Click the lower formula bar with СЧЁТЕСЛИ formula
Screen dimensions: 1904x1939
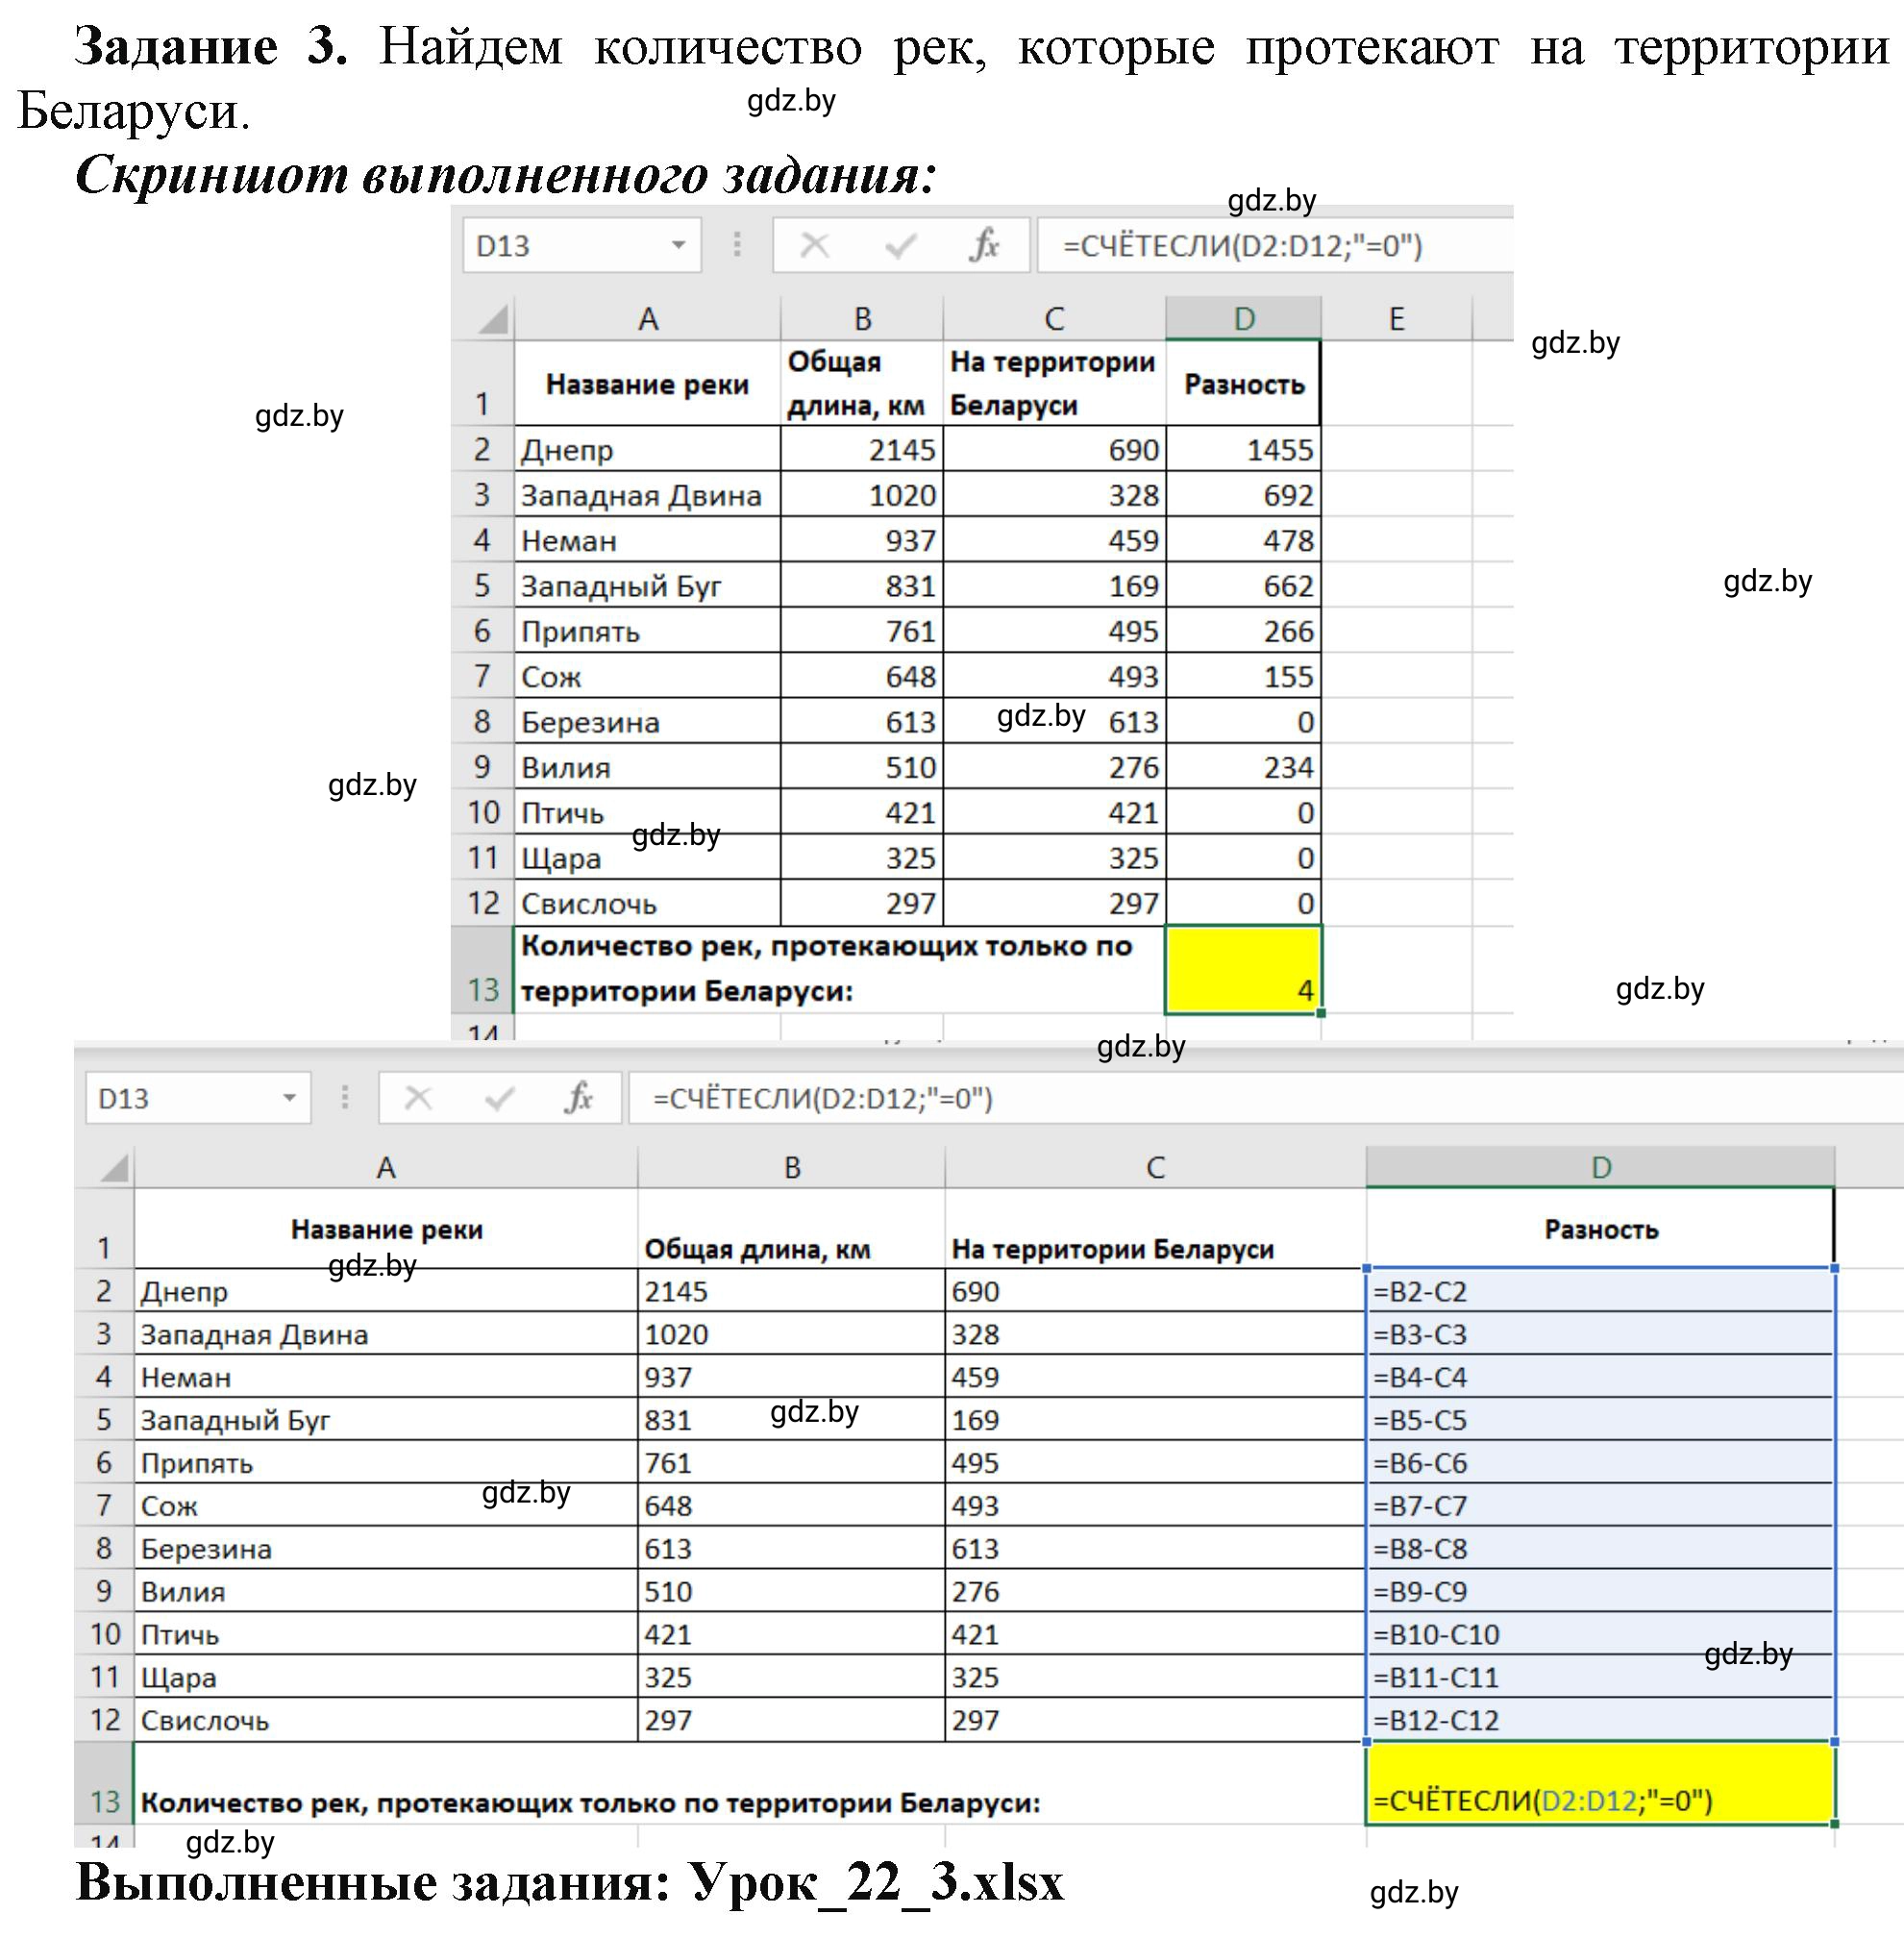coord(1265,1098)
